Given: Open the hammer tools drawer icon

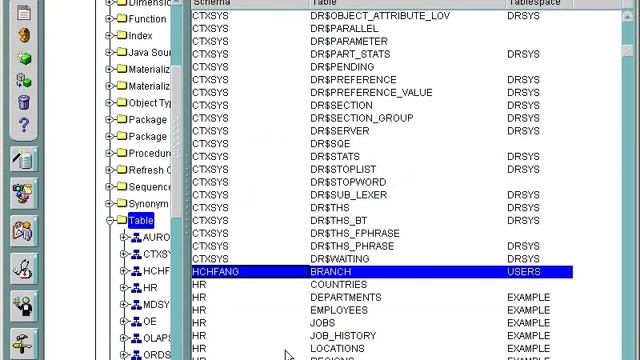Looking at the screenshot, I should pos(24,344).
